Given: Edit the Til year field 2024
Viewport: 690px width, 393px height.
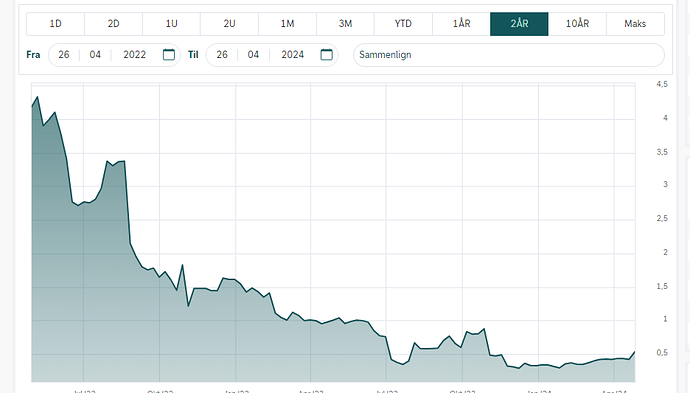Looking at the screenshot, I should click(293, 55).
